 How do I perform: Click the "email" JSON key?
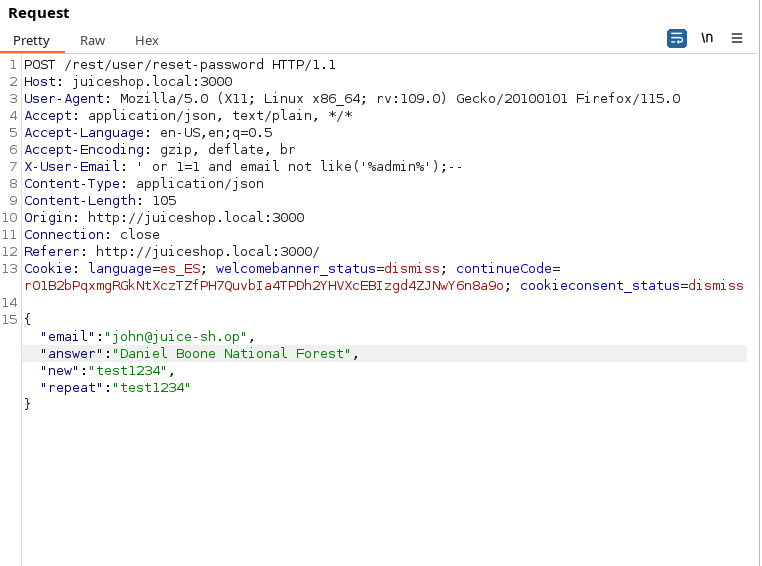click(x=68, y=337)
